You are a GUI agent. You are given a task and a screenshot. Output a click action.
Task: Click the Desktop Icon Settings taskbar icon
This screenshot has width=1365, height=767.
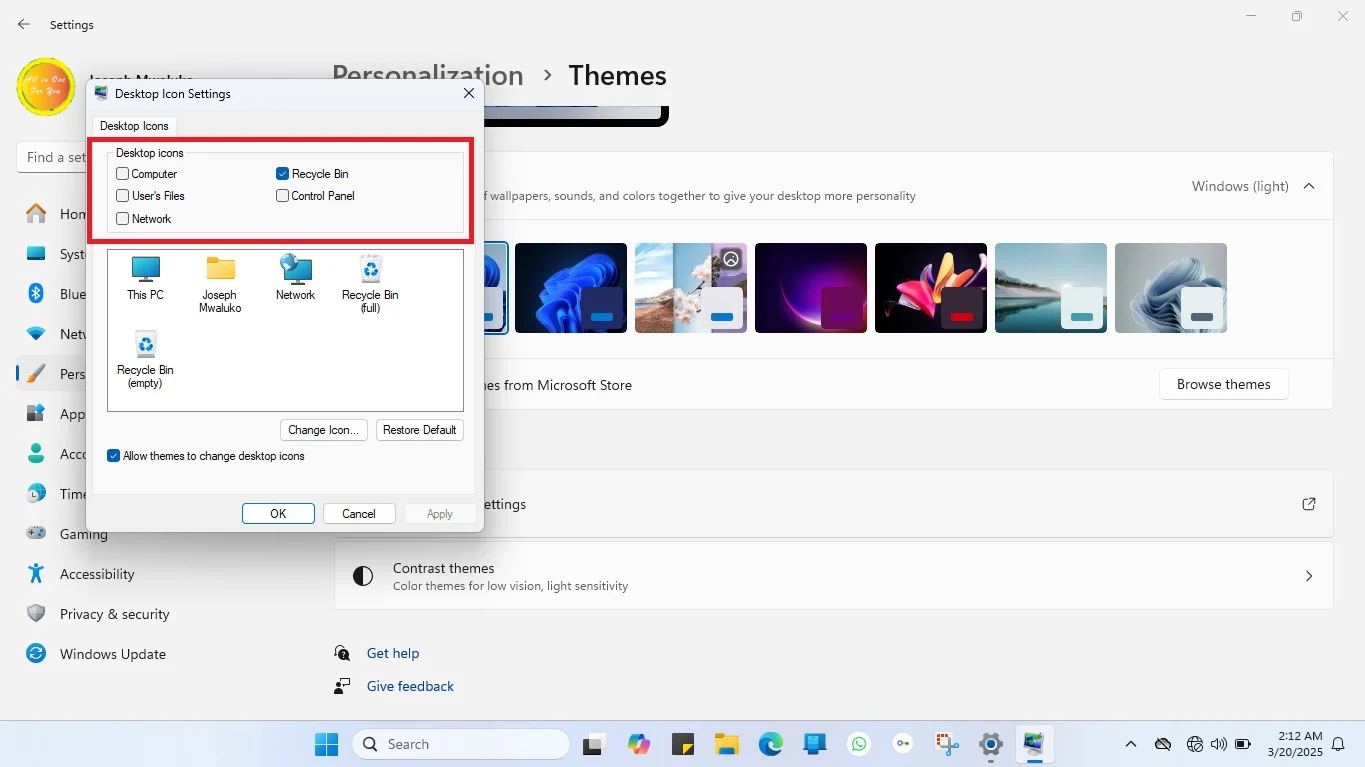tap(1034, 744)
